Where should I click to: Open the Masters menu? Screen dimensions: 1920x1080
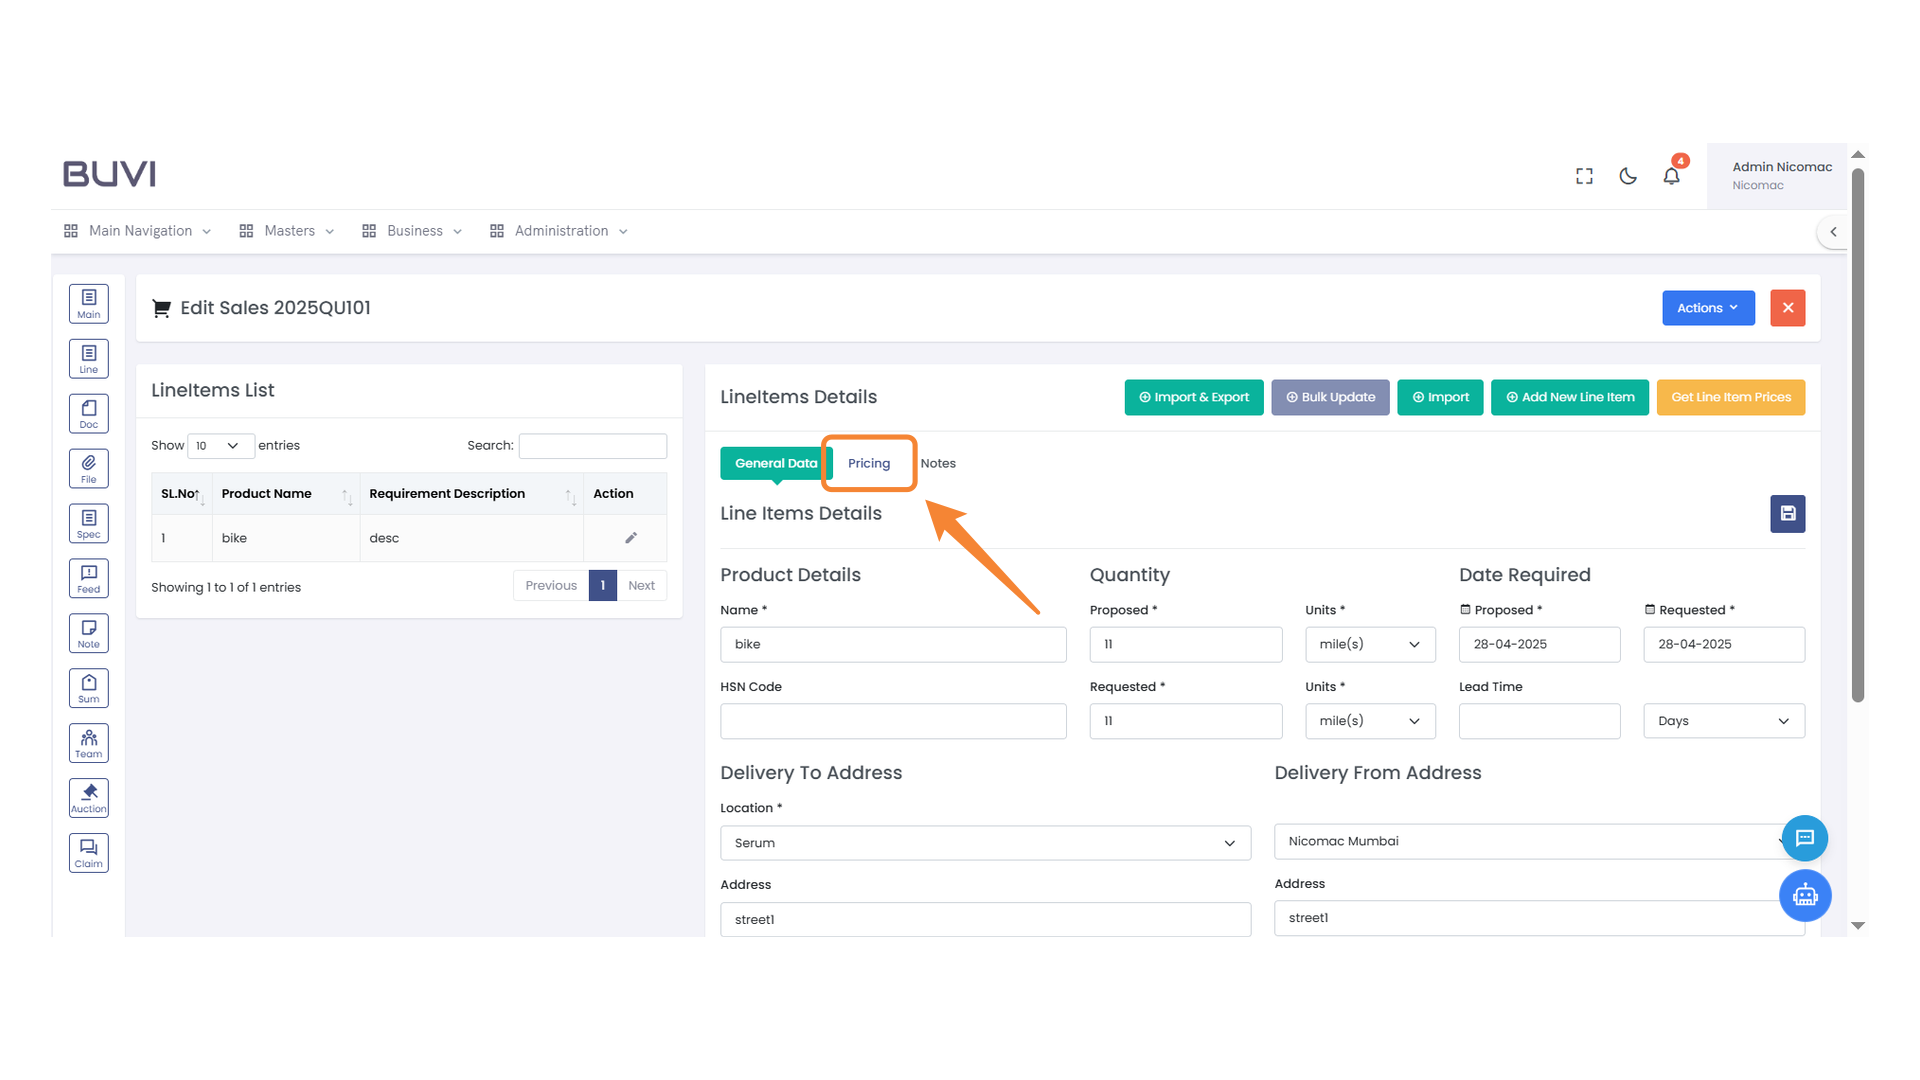(287, 231)
